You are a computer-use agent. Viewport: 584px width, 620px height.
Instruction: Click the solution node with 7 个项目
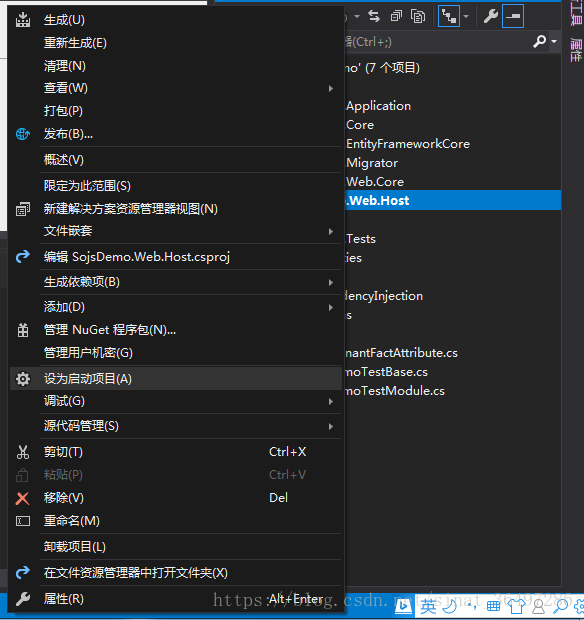tap(382, 68)
